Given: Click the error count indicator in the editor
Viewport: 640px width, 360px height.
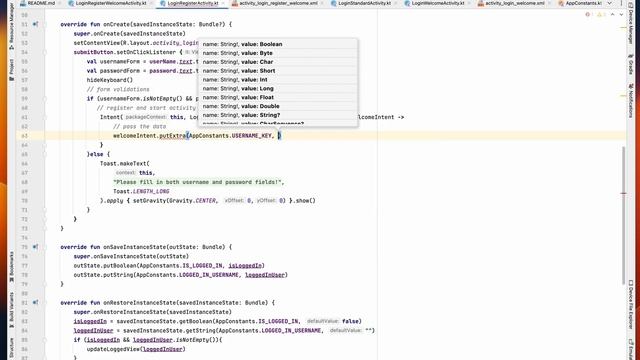Looking at the screenshot, I should click(x=589, y=14).
